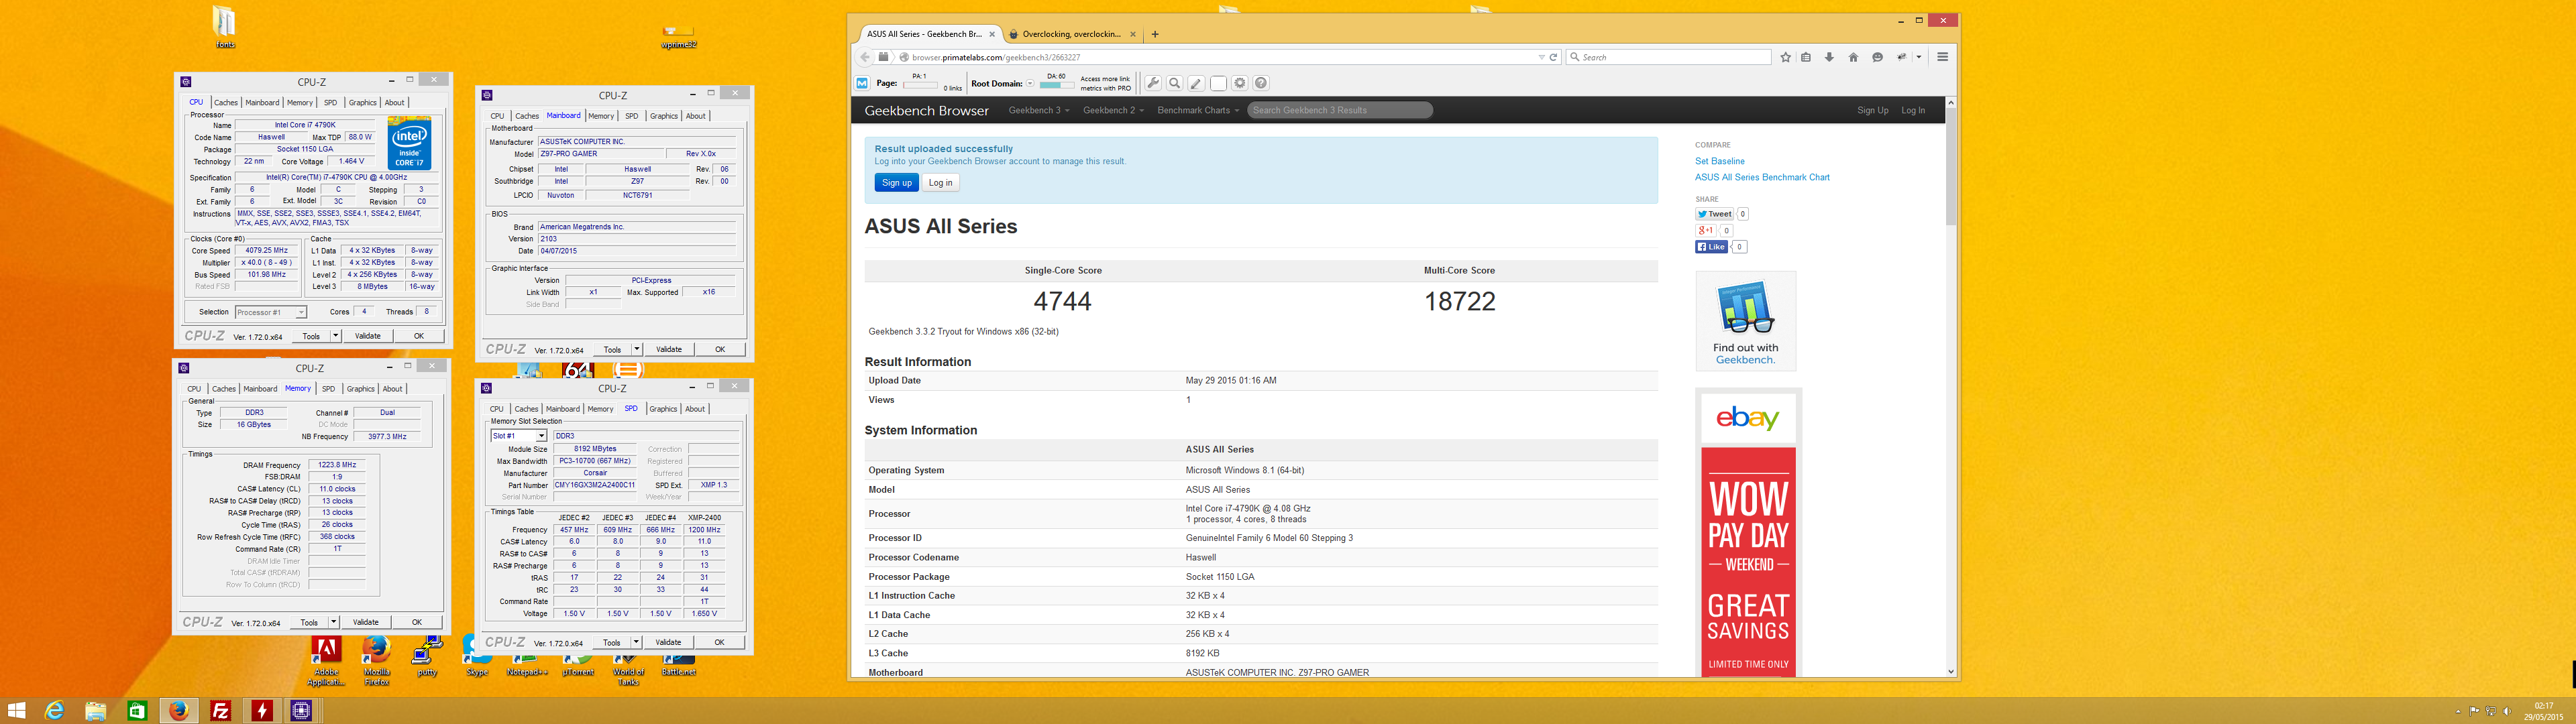Open the Firefox hamburger menu
Image resolution: width=2576 pixels, height=724 pixels.
(x=1942, y=57)
